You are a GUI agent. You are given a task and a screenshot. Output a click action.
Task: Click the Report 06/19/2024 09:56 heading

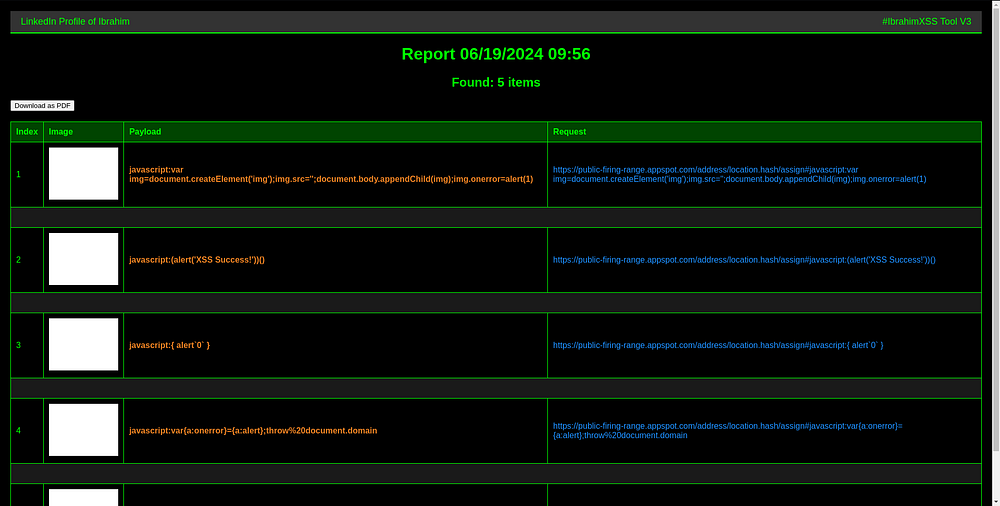pyautogui.click(x=496, y=54)
